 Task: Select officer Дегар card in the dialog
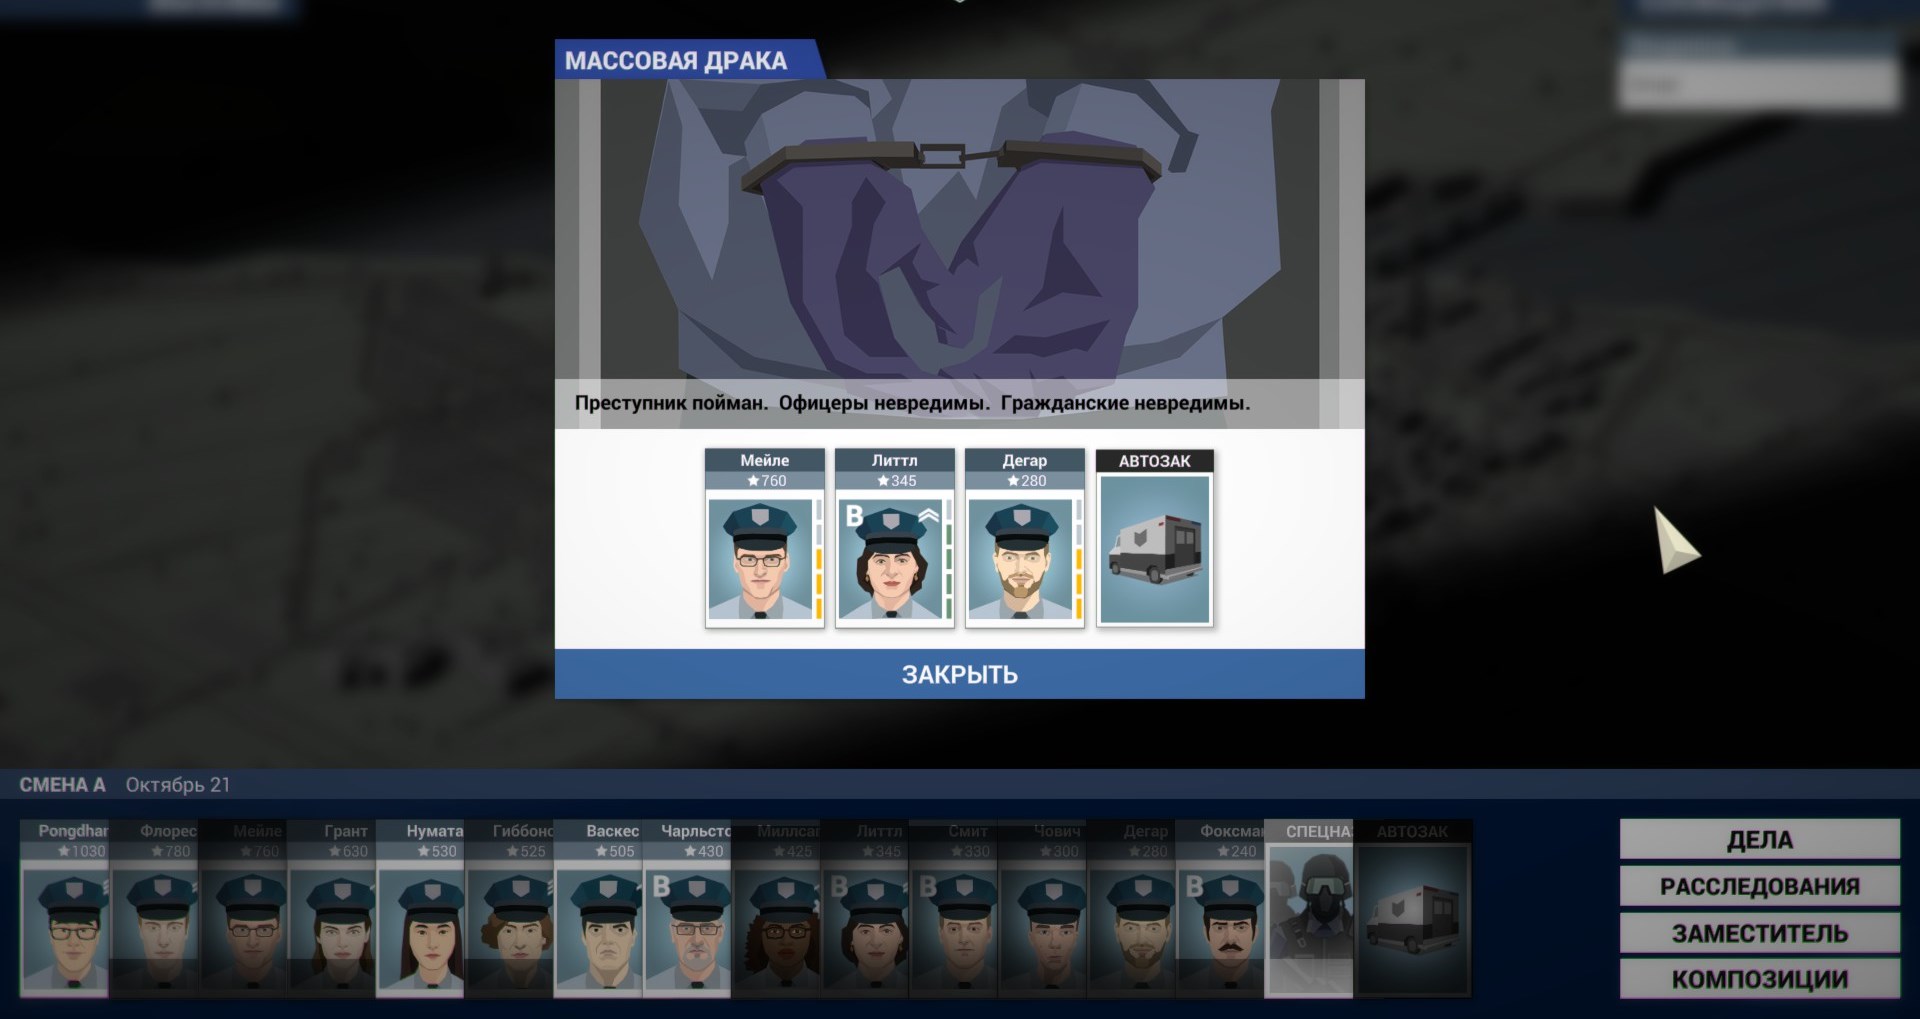coord(1025,538)
